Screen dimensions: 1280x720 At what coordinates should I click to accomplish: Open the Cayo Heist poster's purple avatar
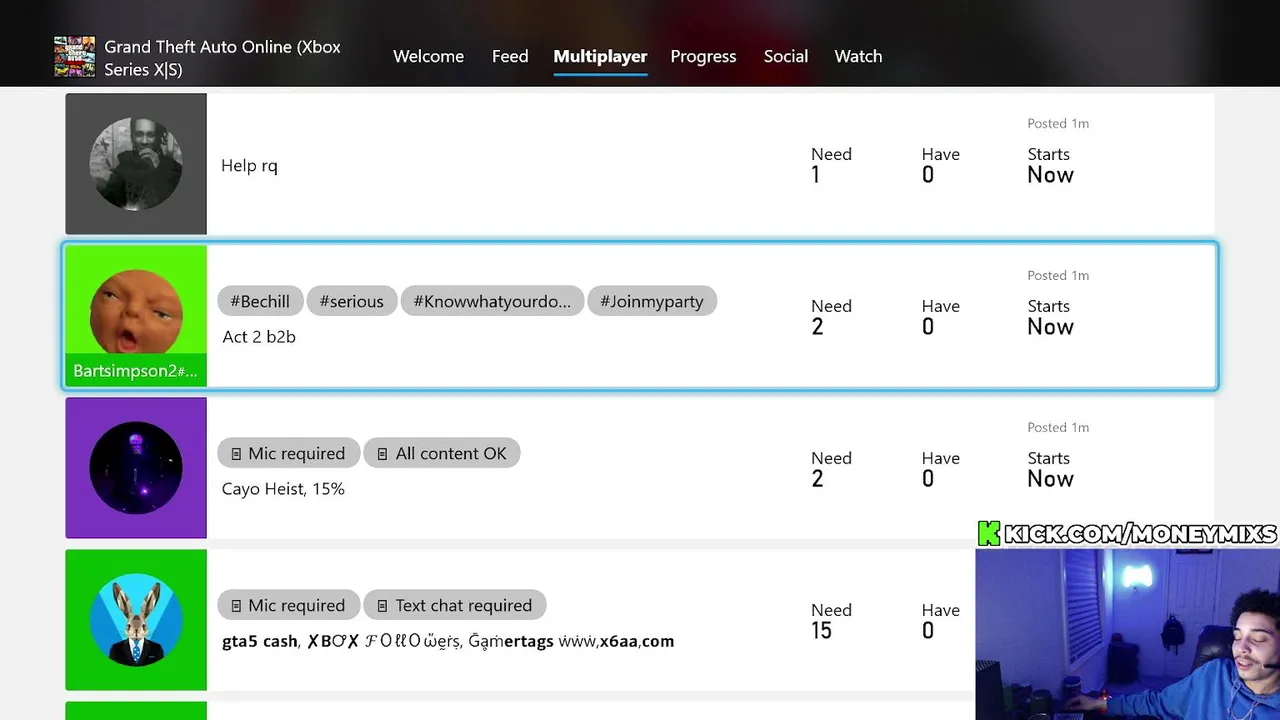pyautogui.click(x=136, y=468)
